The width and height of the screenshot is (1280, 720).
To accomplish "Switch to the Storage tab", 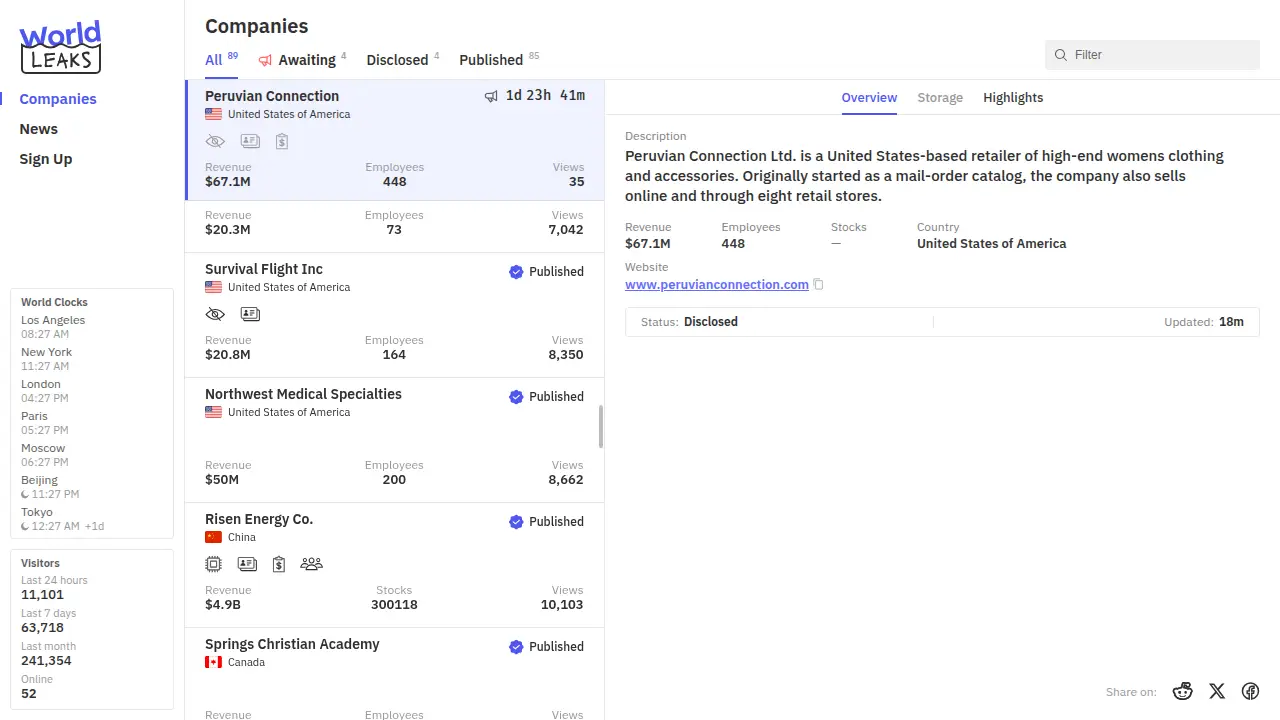I will [939, 98].
